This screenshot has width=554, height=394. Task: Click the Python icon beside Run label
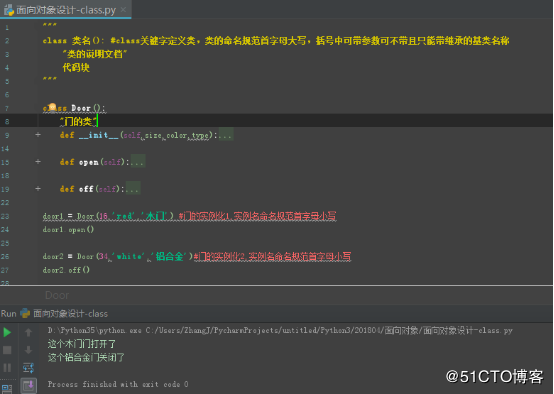click(x=25, y=313)
